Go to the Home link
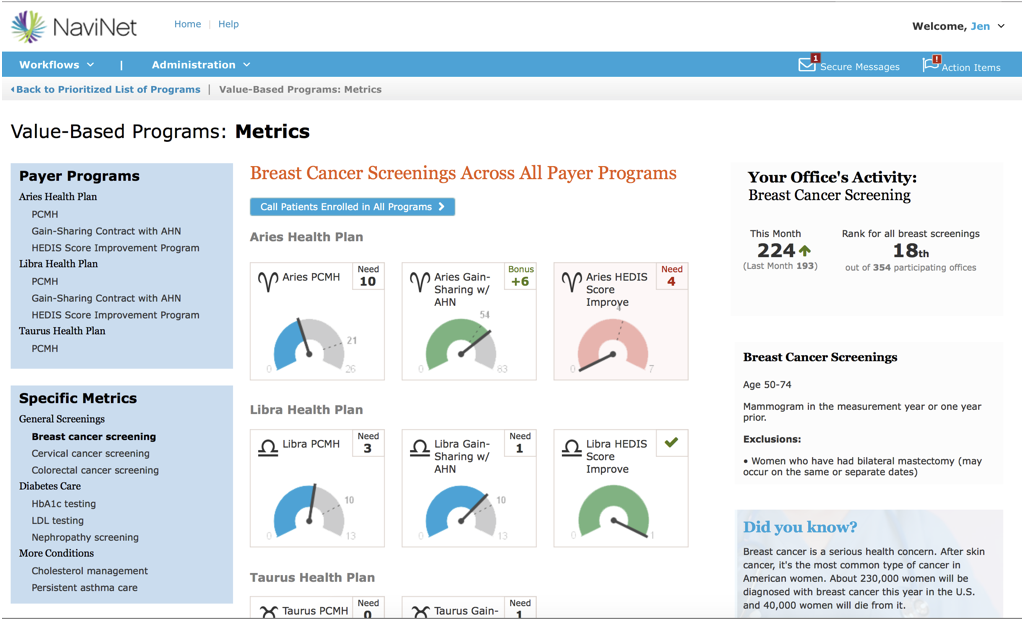The height and width of the screenshot is (620, 1024). pos(187,24)
